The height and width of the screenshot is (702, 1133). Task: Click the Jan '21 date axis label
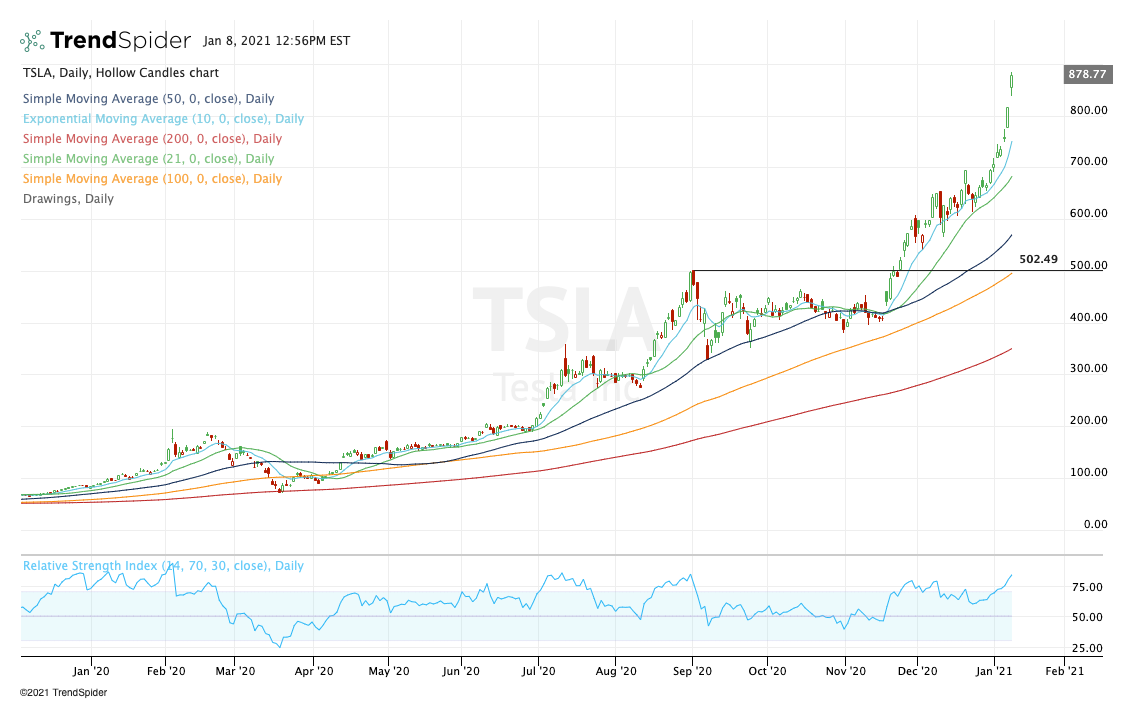pos(994,671)
